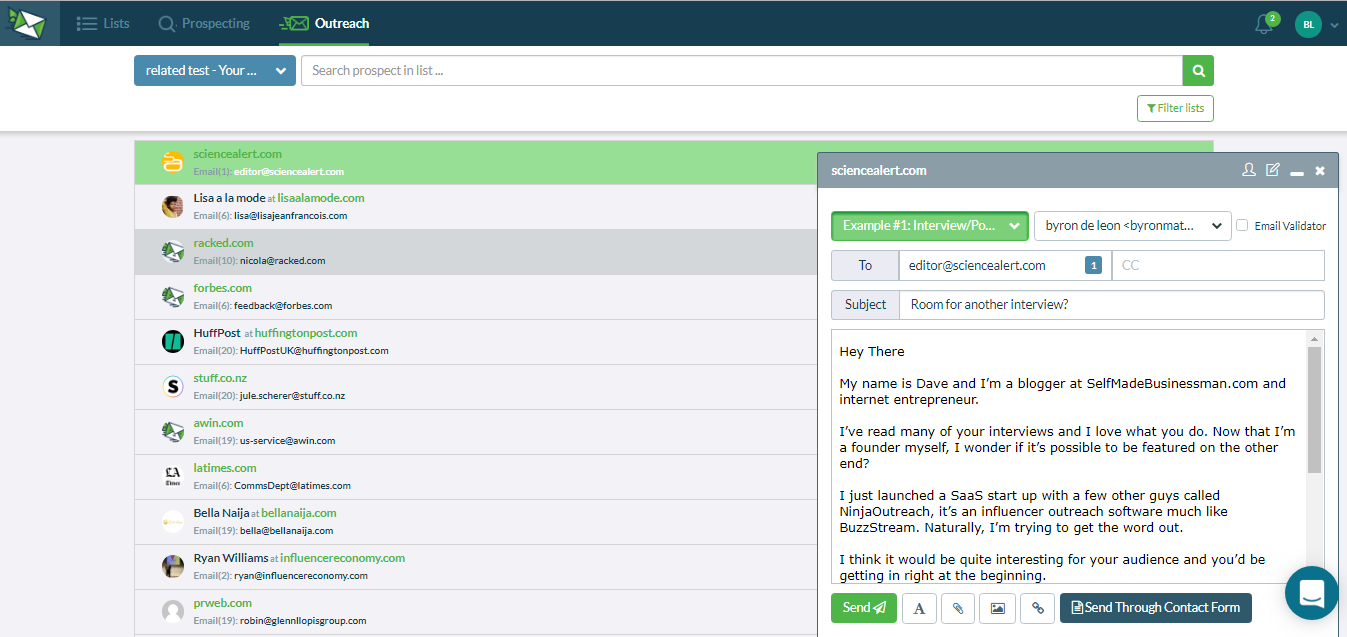The image size is (1347, 637).
Task: Select the stuff.co.nz prospect title
Action: [x=220, y=378]
